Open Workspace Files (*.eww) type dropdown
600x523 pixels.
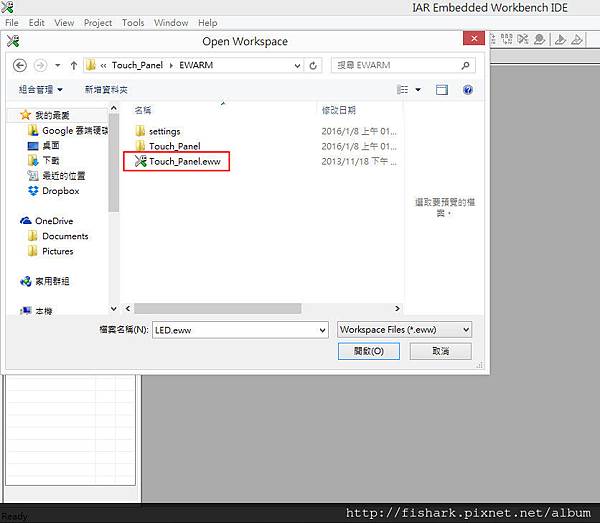pyautogui.click(x=404, y=329)
